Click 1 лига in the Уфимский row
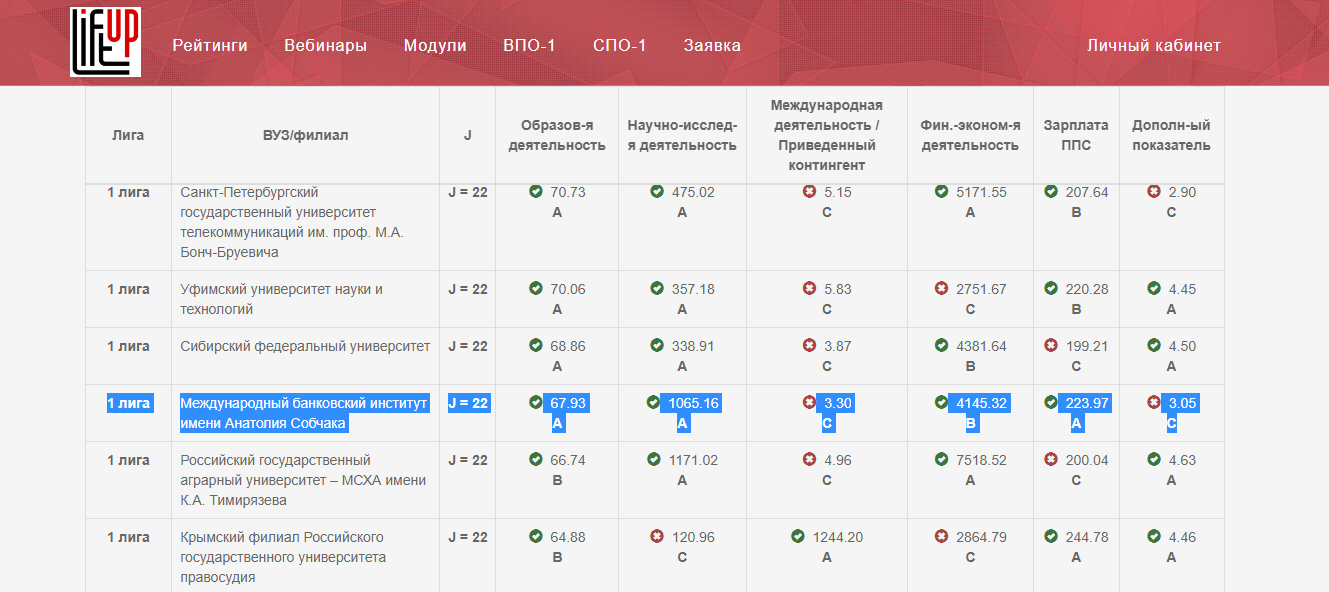Viewport: 1329px width, 592px height. (129, 289)
